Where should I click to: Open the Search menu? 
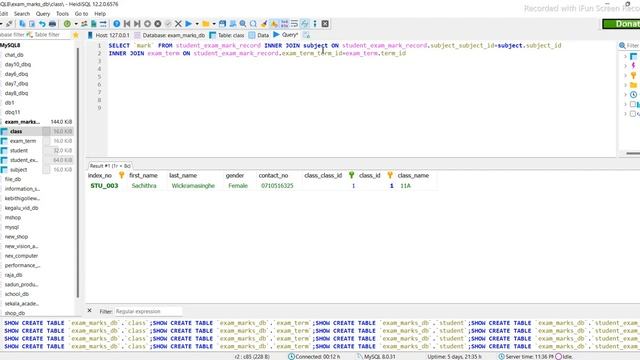point(22,13)
